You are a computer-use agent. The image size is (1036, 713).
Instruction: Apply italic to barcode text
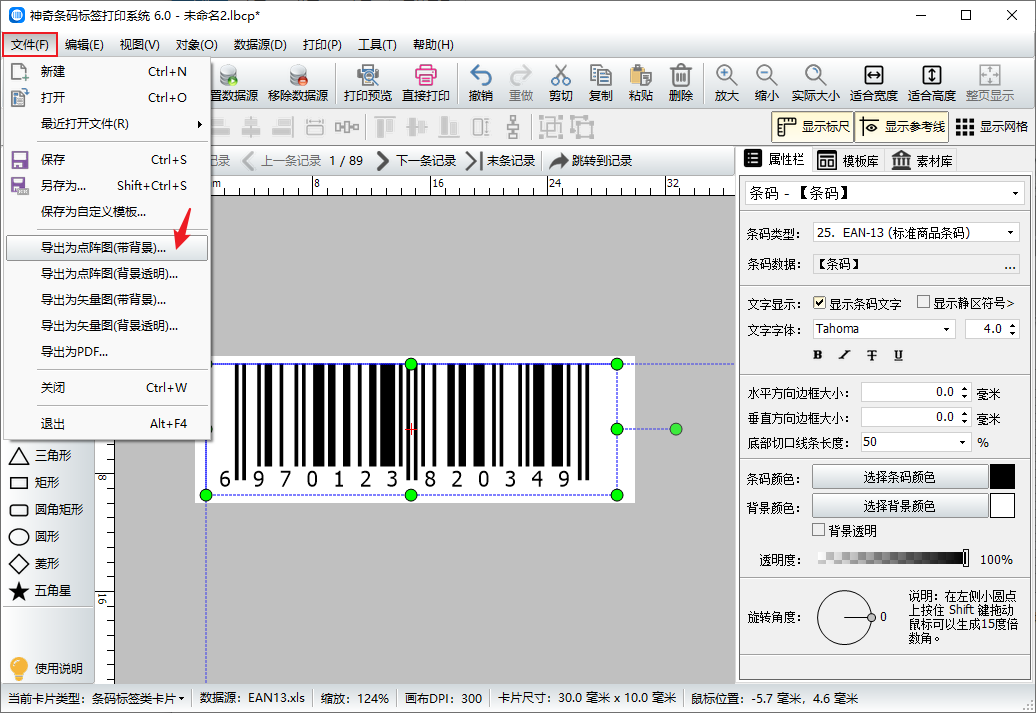844,355
